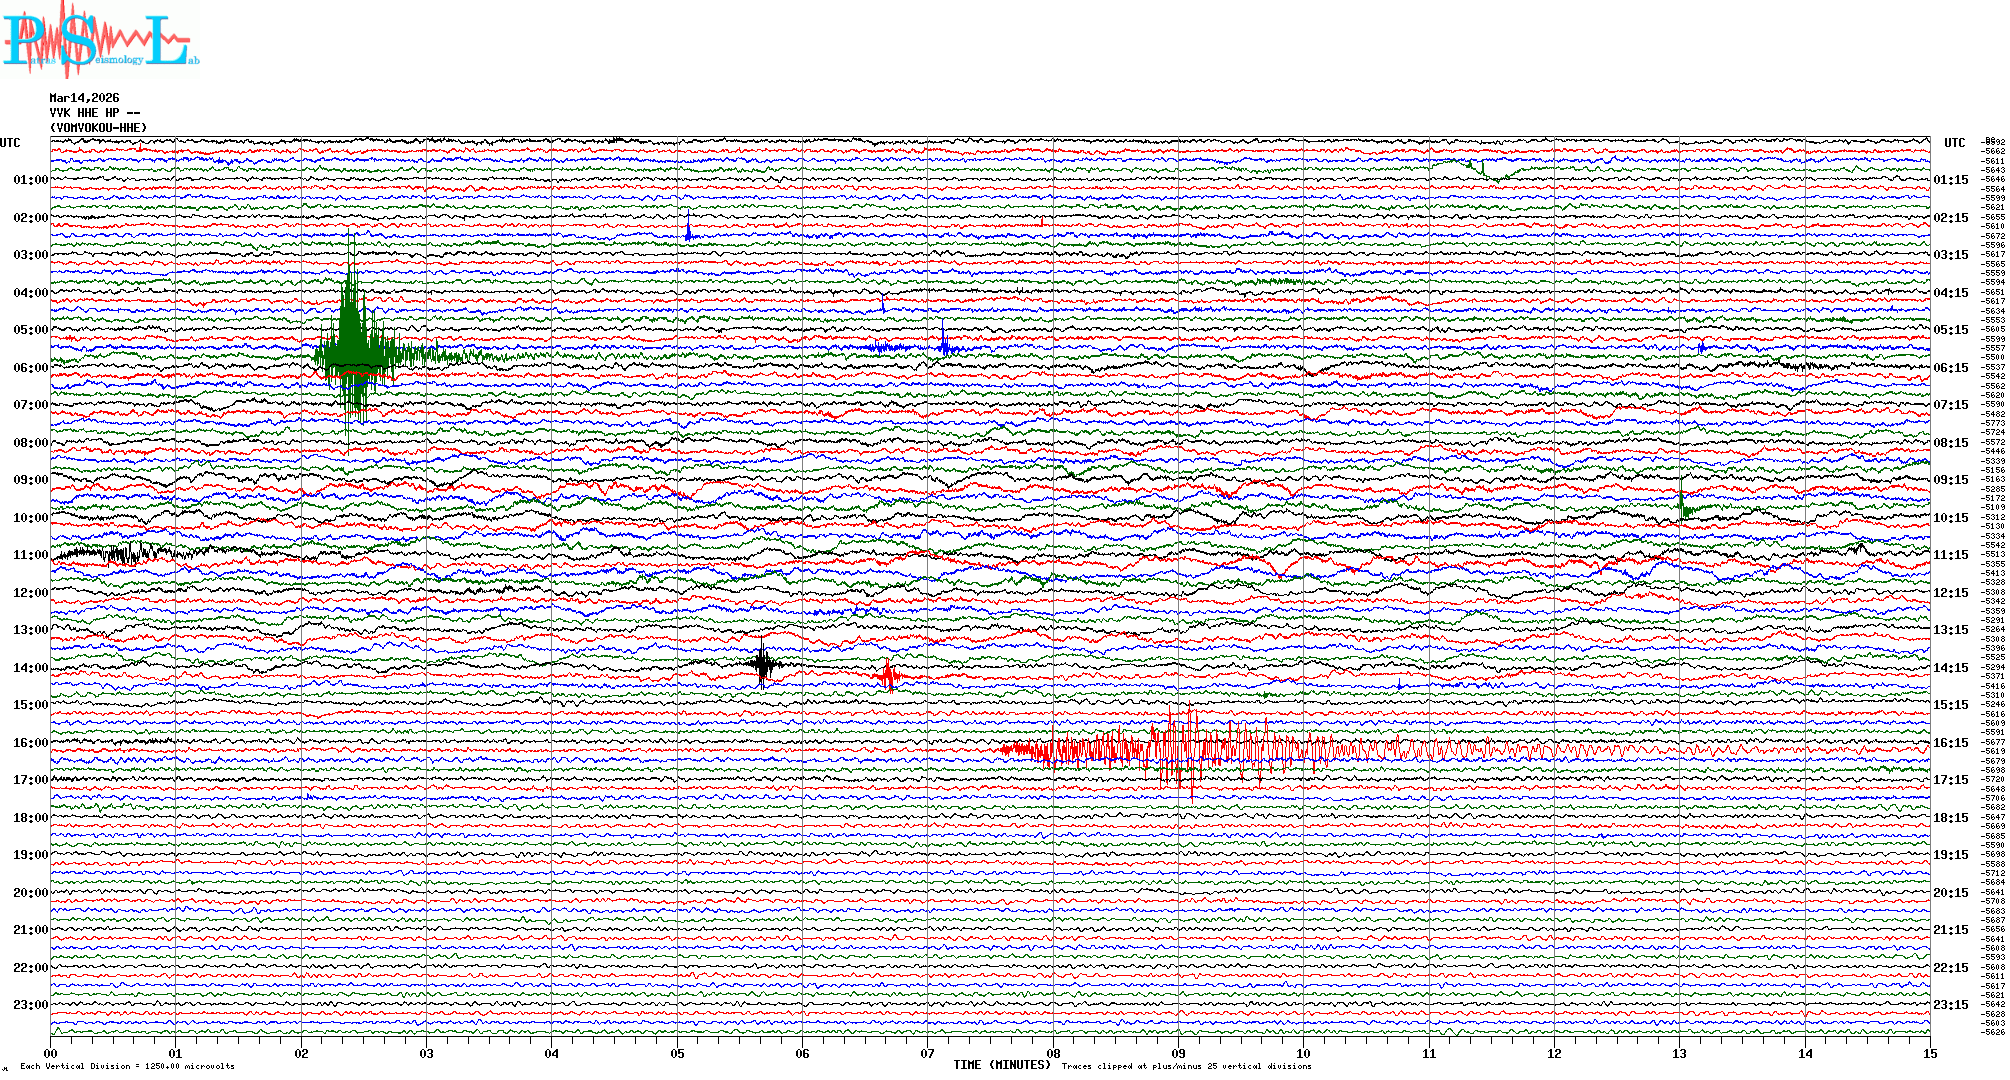Click the (VOMVOKOU-HHE) station name text
This screenshot has height=1080, width=2010.
pyautogui.click(x=98, y=128)
